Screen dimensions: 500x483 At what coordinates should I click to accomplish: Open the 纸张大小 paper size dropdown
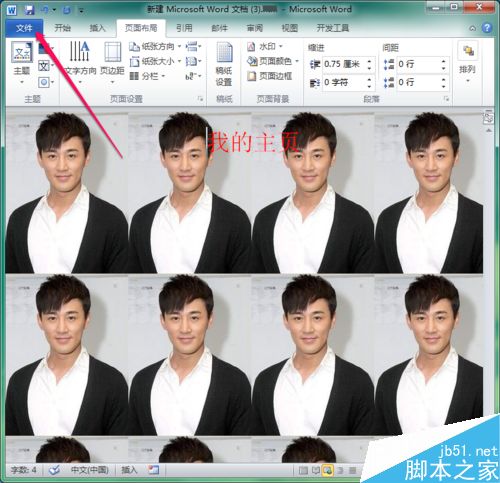pyautogui.click(x=155, y=61)
